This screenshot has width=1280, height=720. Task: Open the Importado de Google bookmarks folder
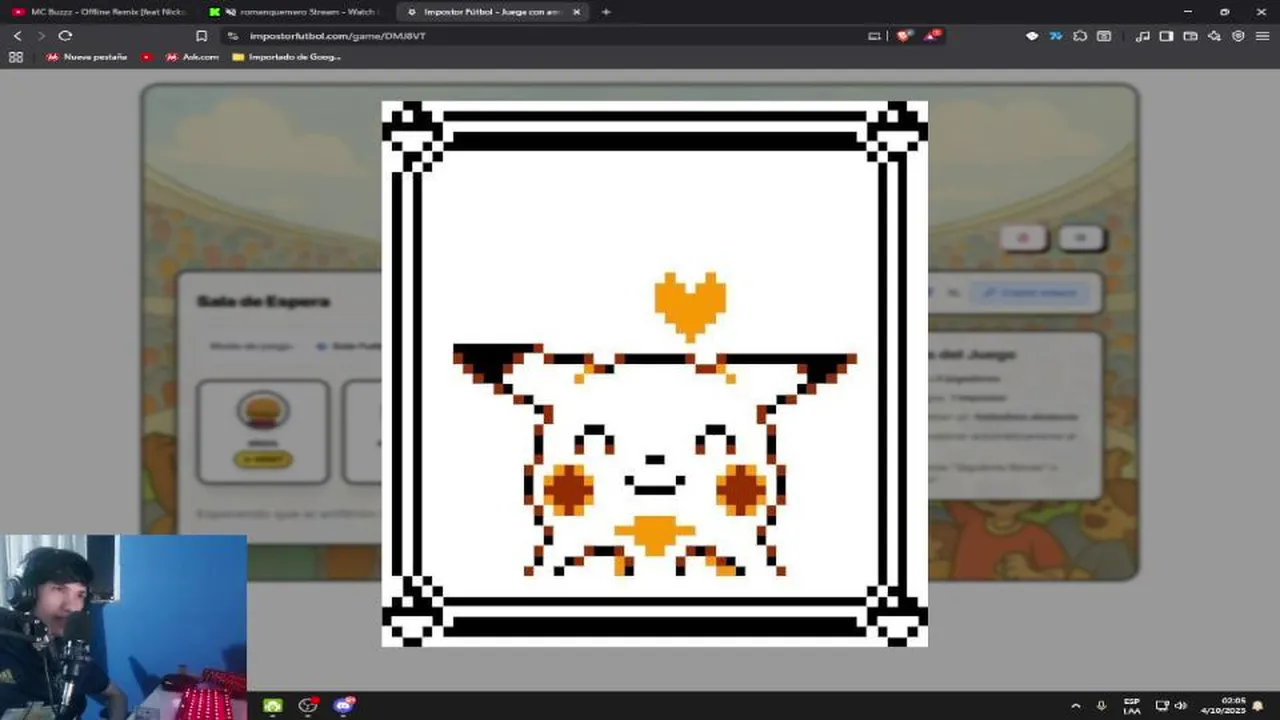pos(287,57)
